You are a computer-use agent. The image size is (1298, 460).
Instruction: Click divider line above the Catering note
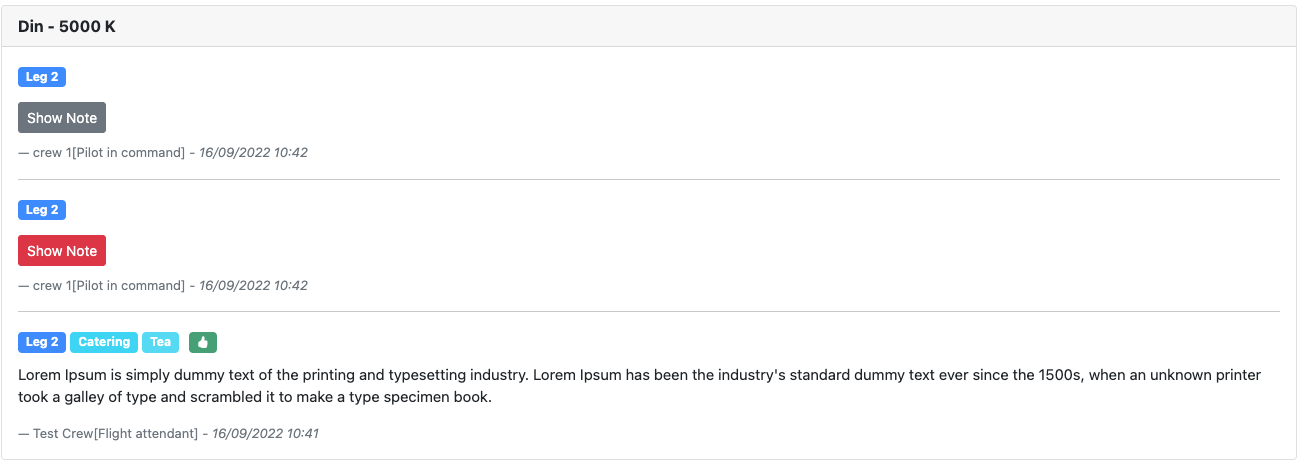coord(649,312)
